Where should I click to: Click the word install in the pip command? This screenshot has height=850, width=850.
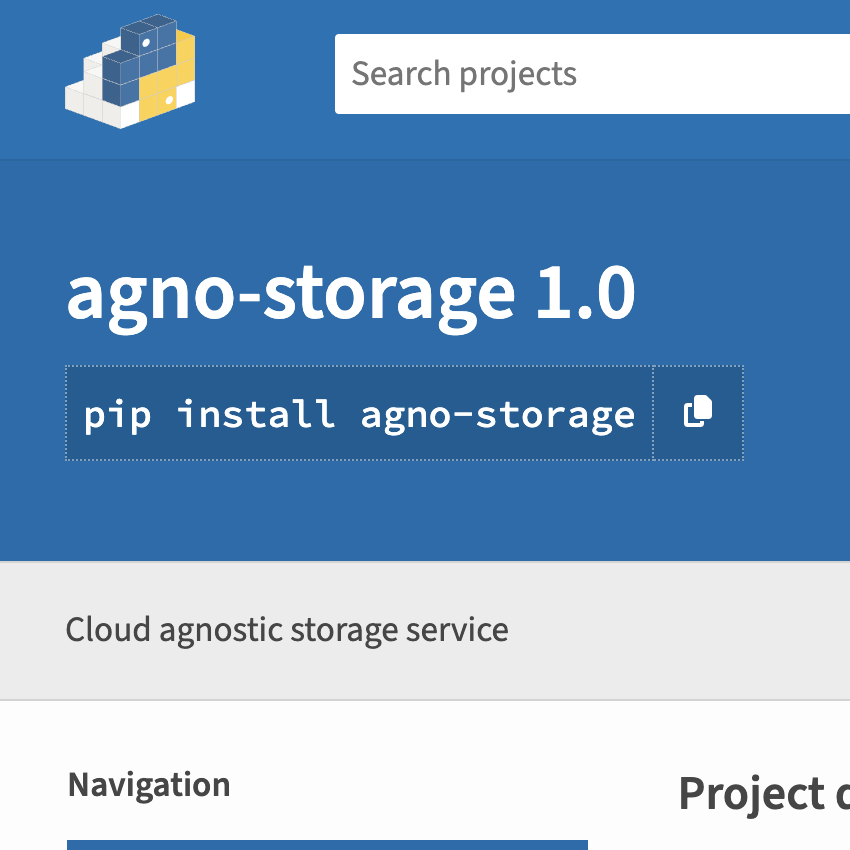[x=256, y=413]
